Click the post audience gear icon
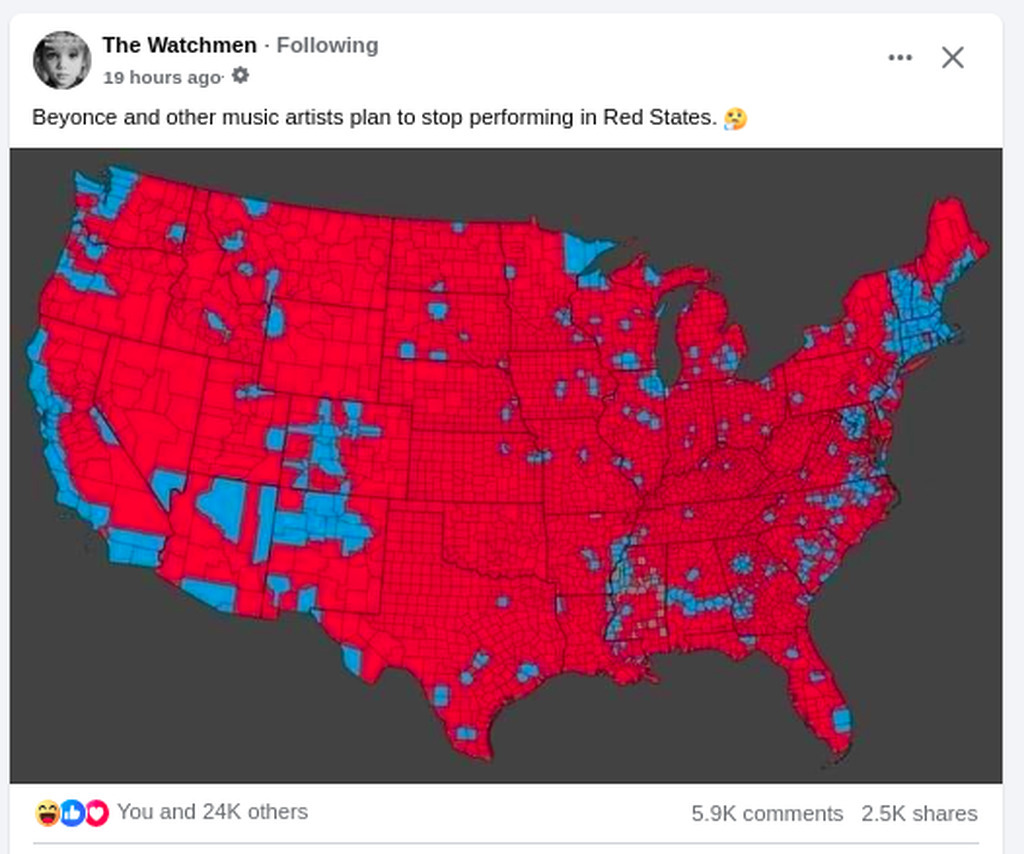The height and width of the screenshot is (854, 1024). pyautogui.click(x=240, y=76)
